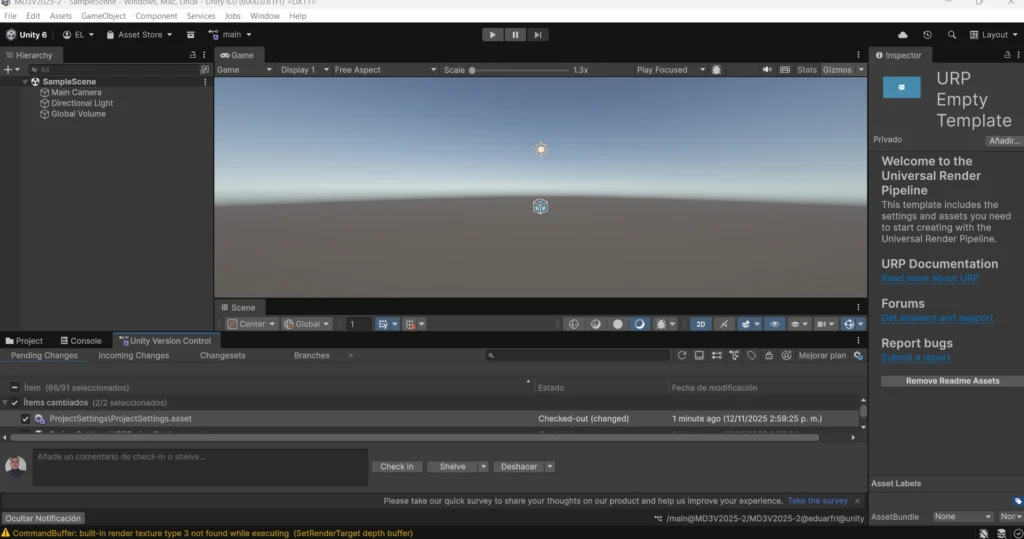This screenshot has width=1024, height=539.
Task: Switch to the Project tab
Action: coord(24,340)
